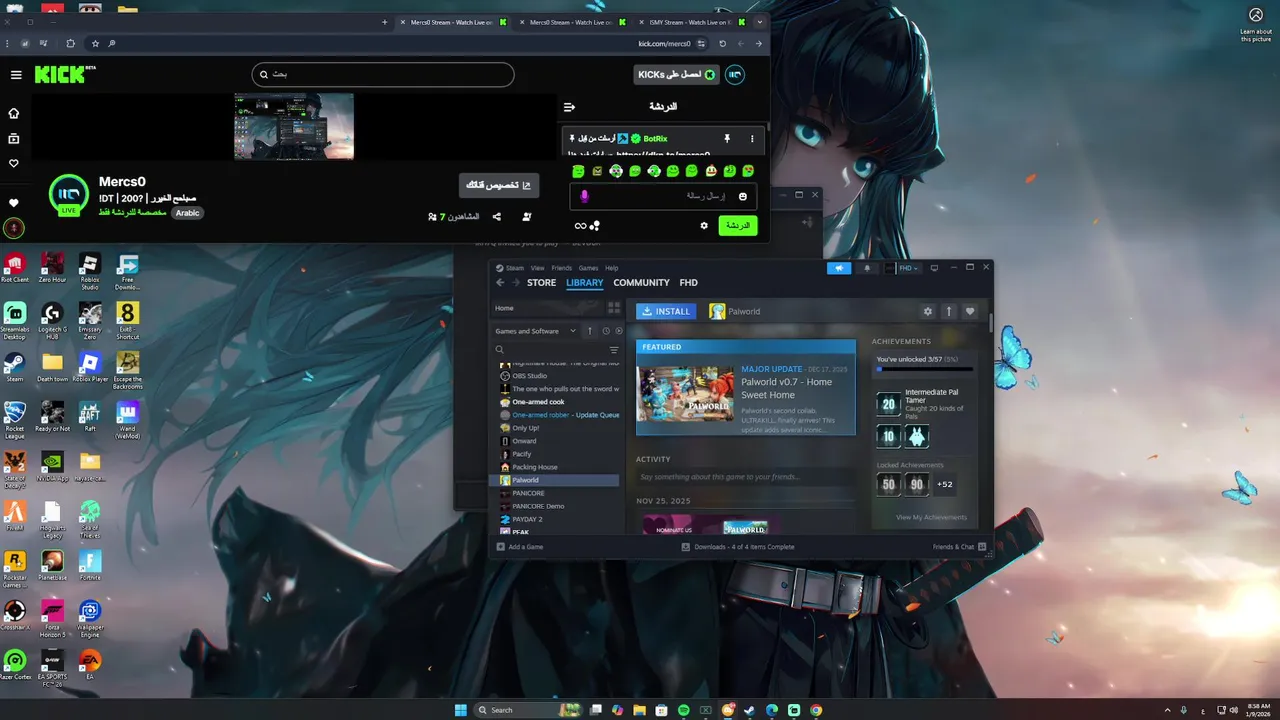1280x720 pixels.
Task: Open the View menu in Steam
Action: pyautogui.click(x=538, y=268)
